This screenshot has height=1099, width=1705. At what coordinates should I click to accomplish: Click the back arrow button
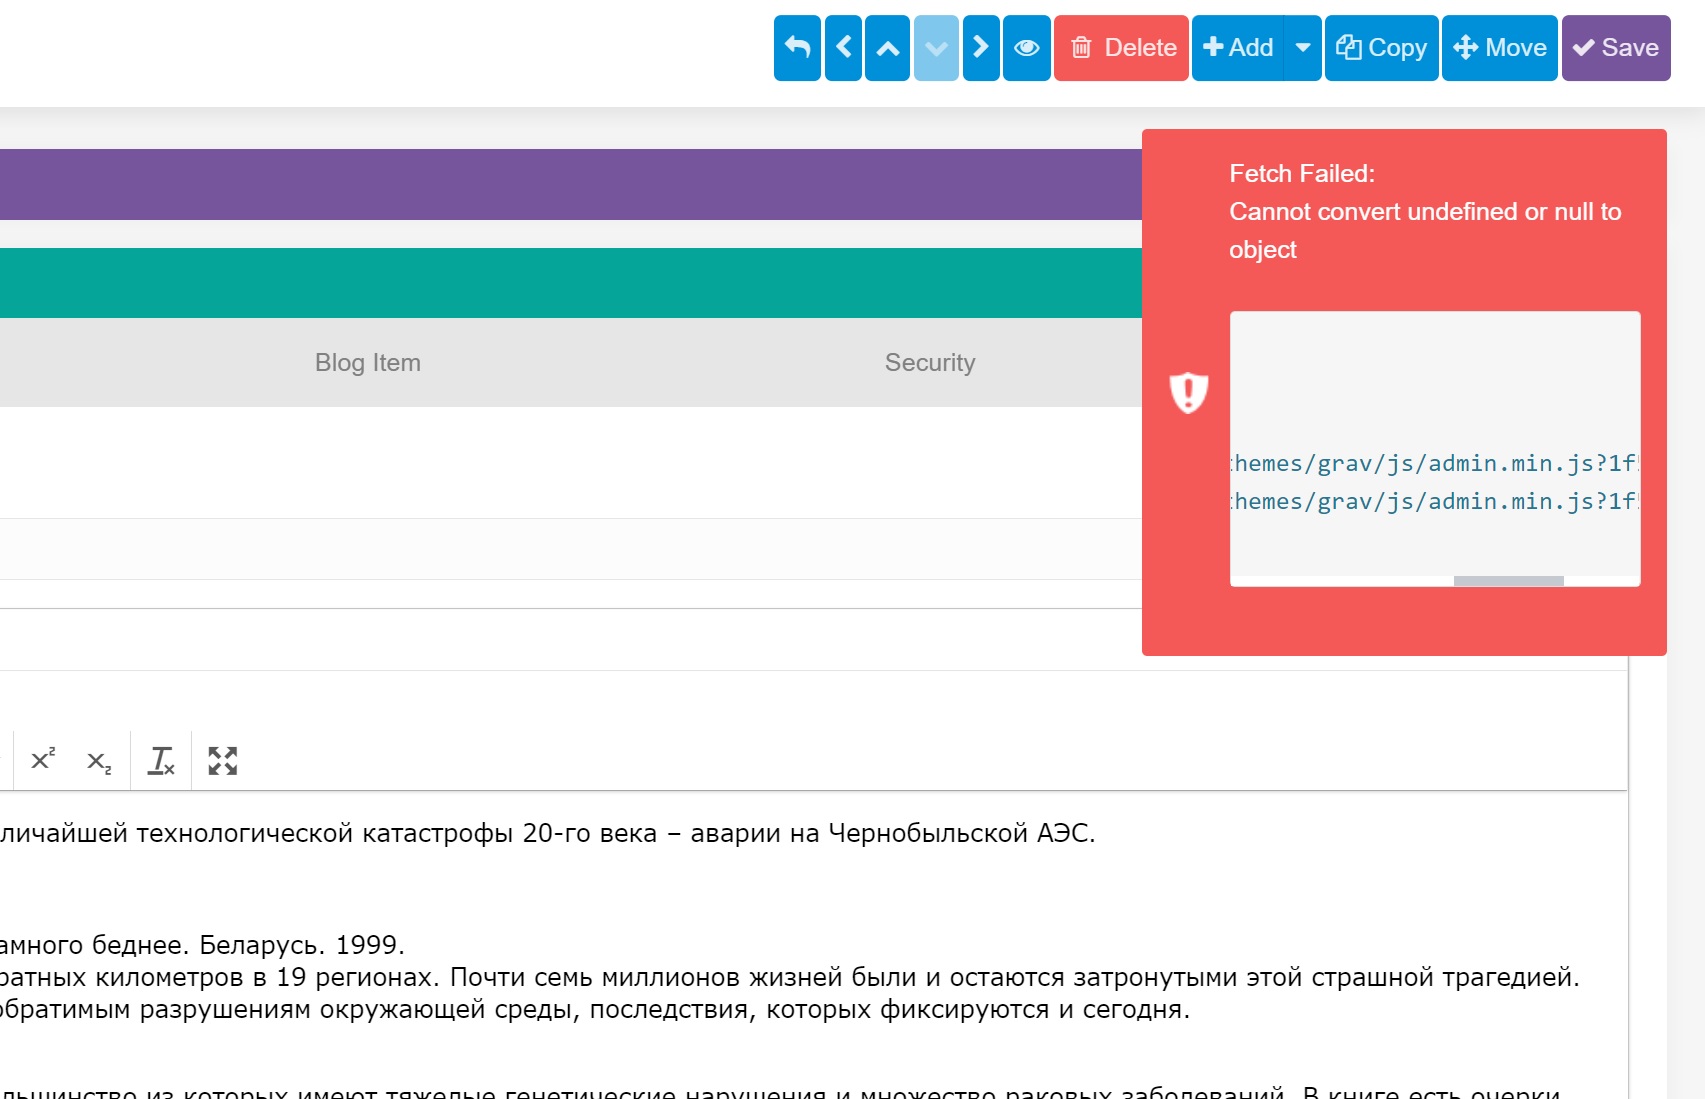(797, 48)
